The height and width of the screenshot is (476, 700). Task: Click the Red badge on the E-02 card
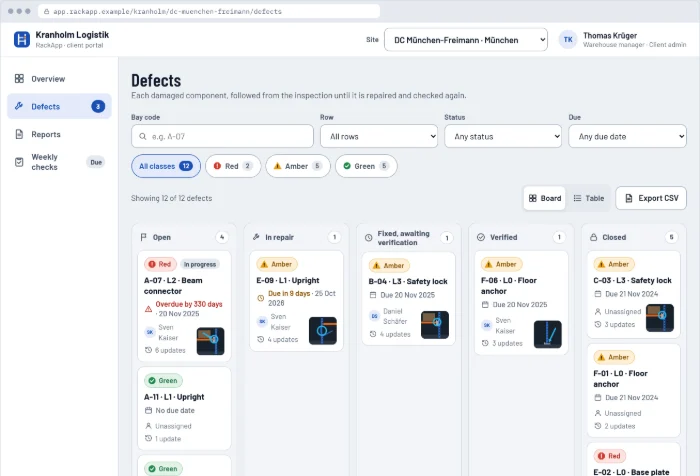610,456
